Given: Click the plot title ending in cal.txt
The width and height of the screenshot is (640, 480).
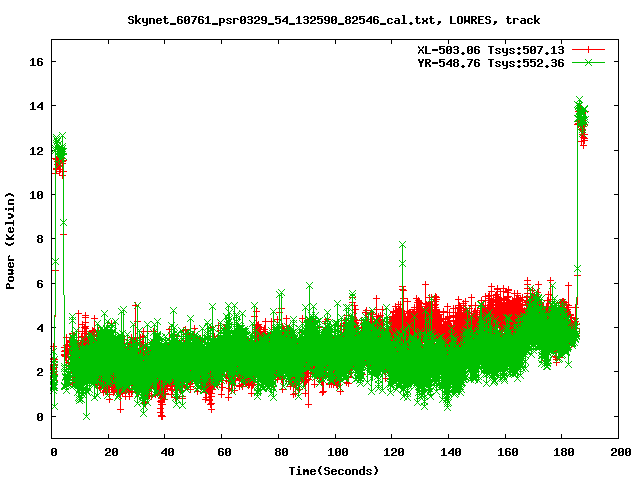Looking at the screenshot, I should [x=333, y=20].
